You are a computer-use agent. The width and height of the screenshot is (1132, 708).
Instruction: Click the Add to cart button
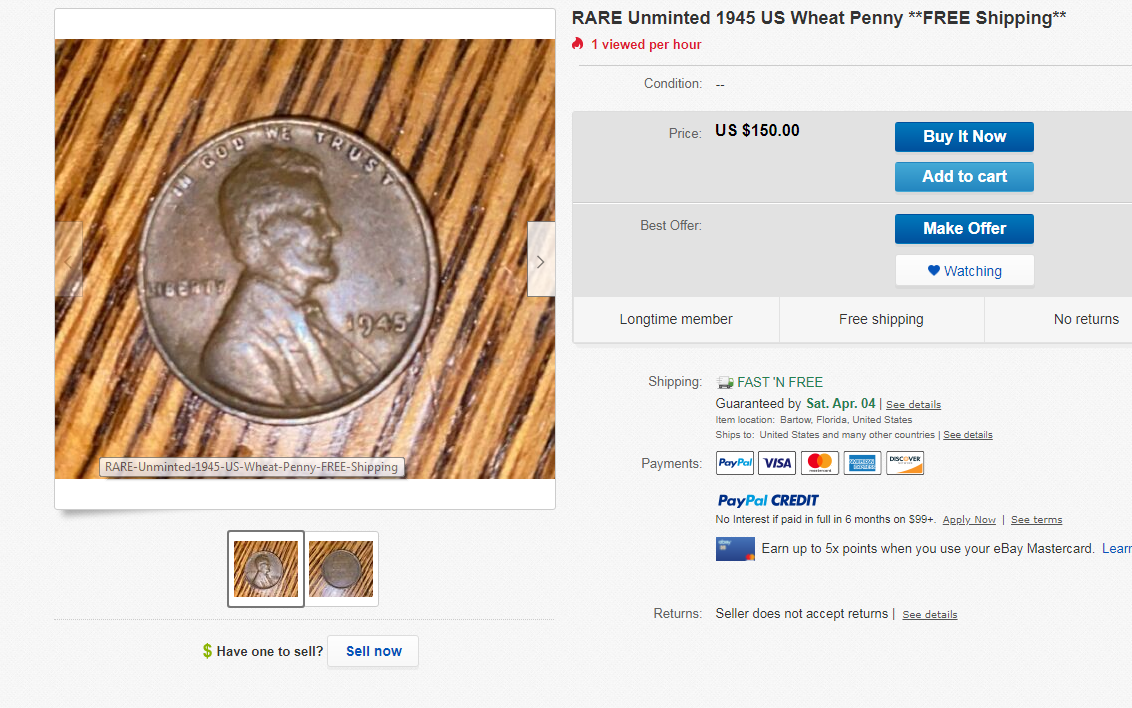point(964,177)
